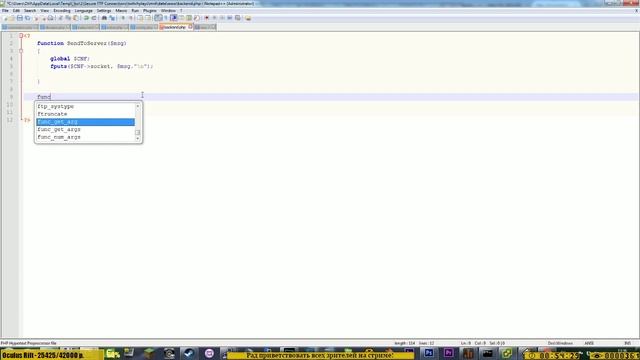Open the Search menu

click(x=30, y=11)
